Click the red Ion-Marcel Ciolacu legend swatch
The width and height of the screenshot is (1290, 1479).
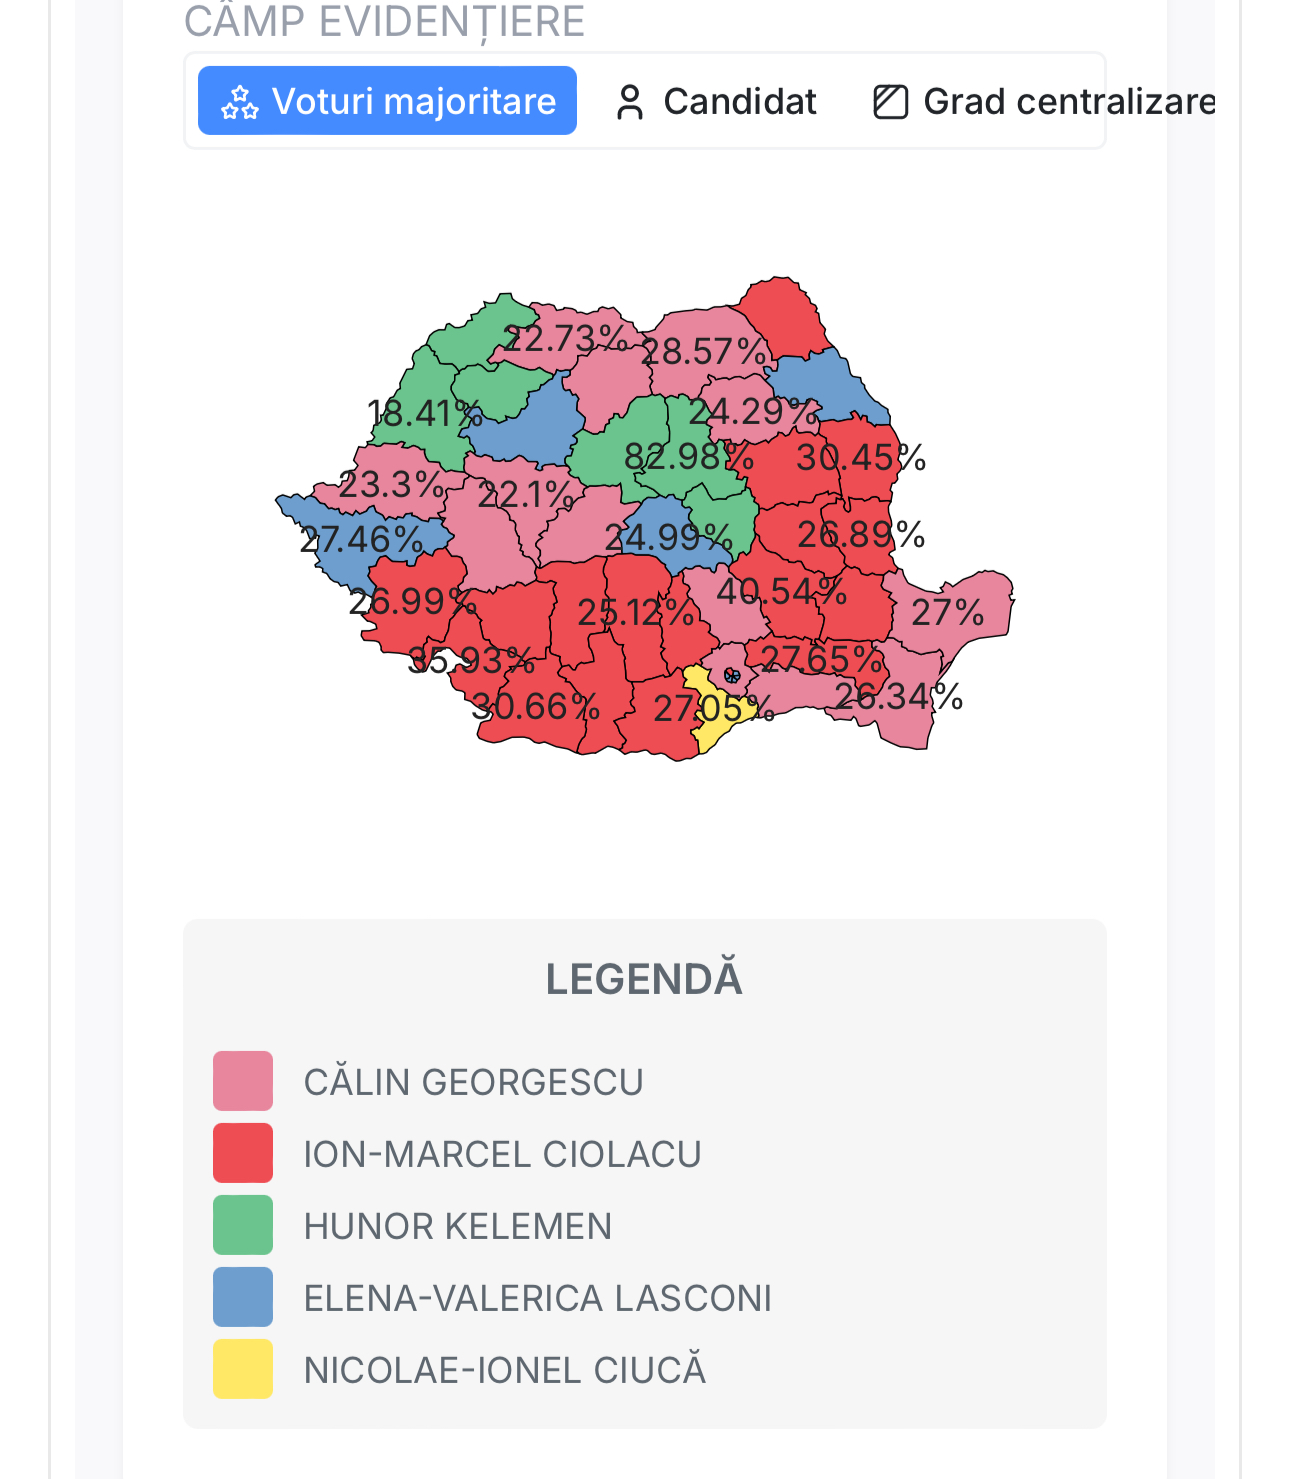point(243,1153)
